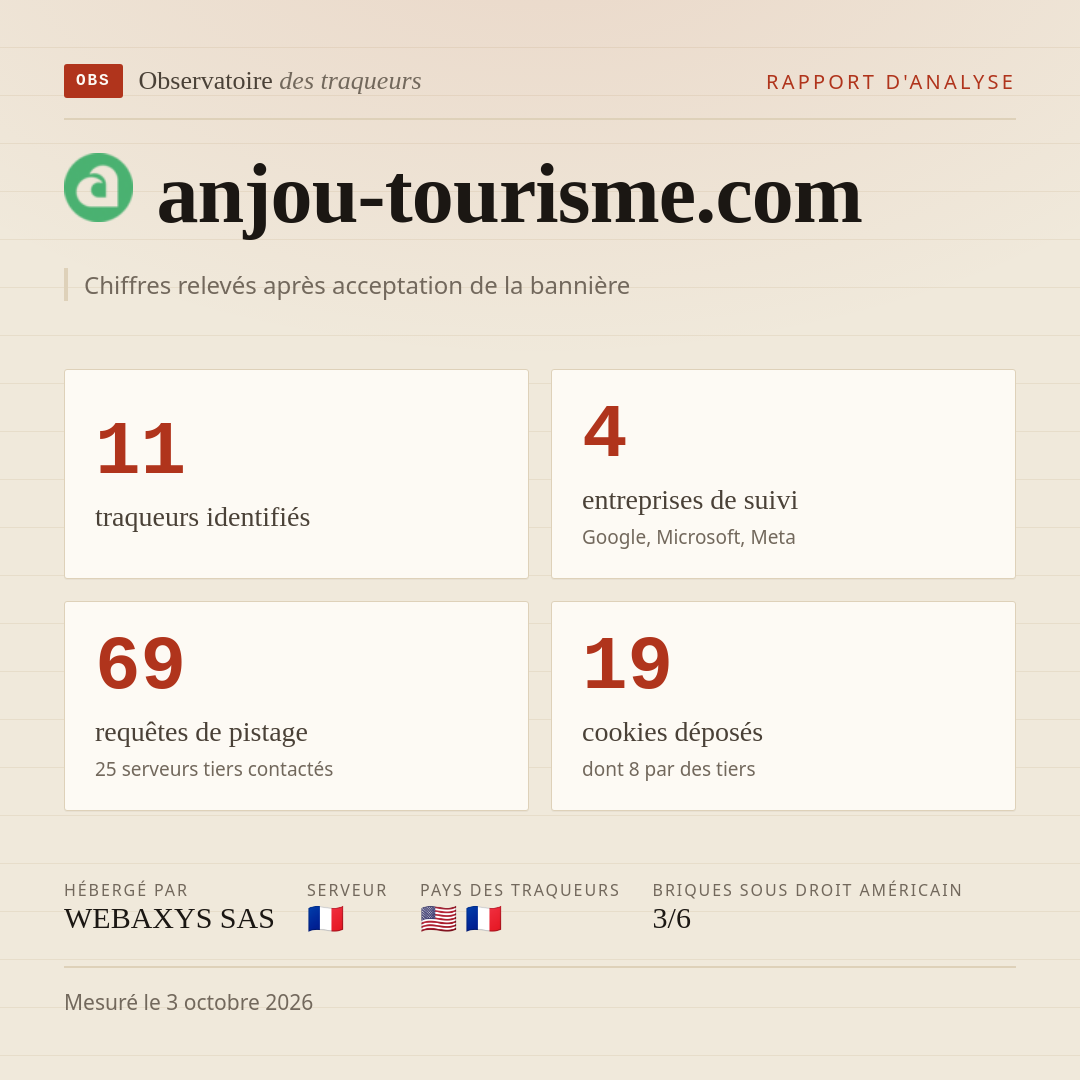
Task: Click the green anjou-tourisme site favicon
Action: pyautogui.click(x=98, y=187)
